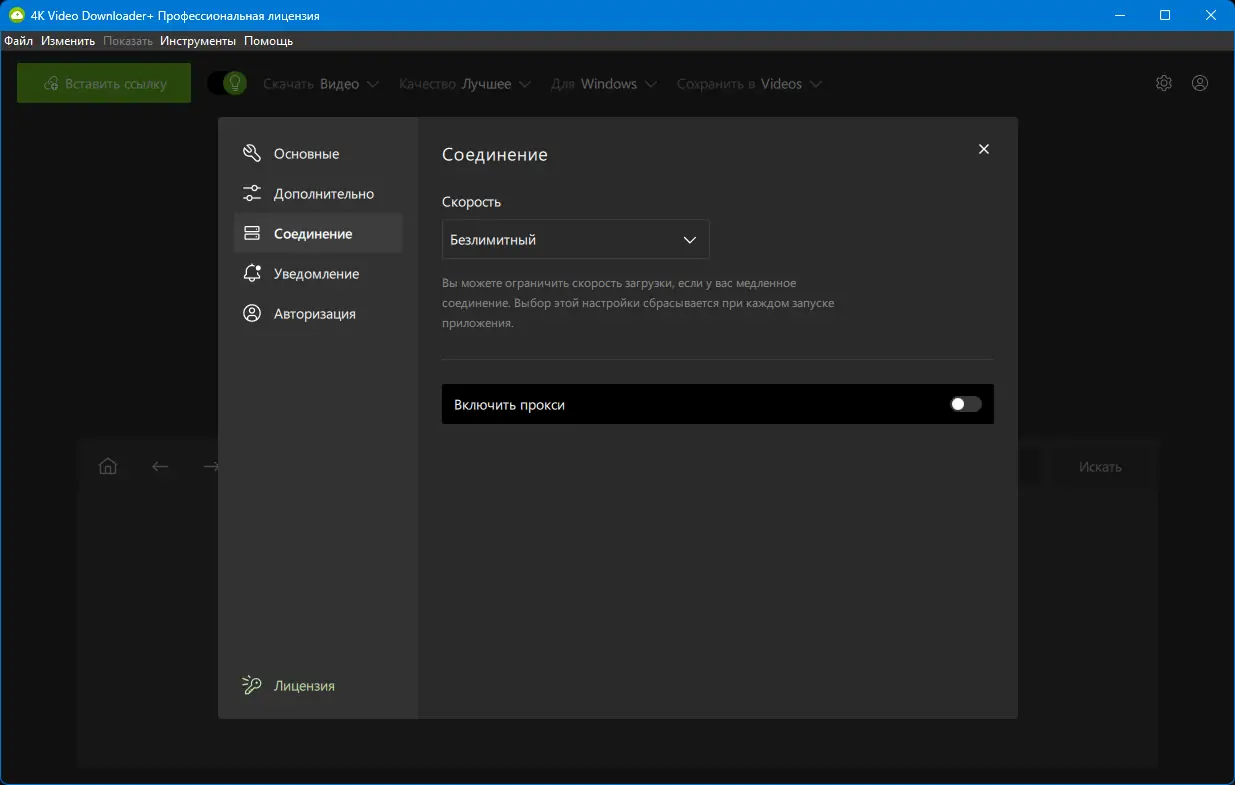Select the Соединение settings section
The image size is (1235, 785).
pyautogui.click(x=318, y=233)
